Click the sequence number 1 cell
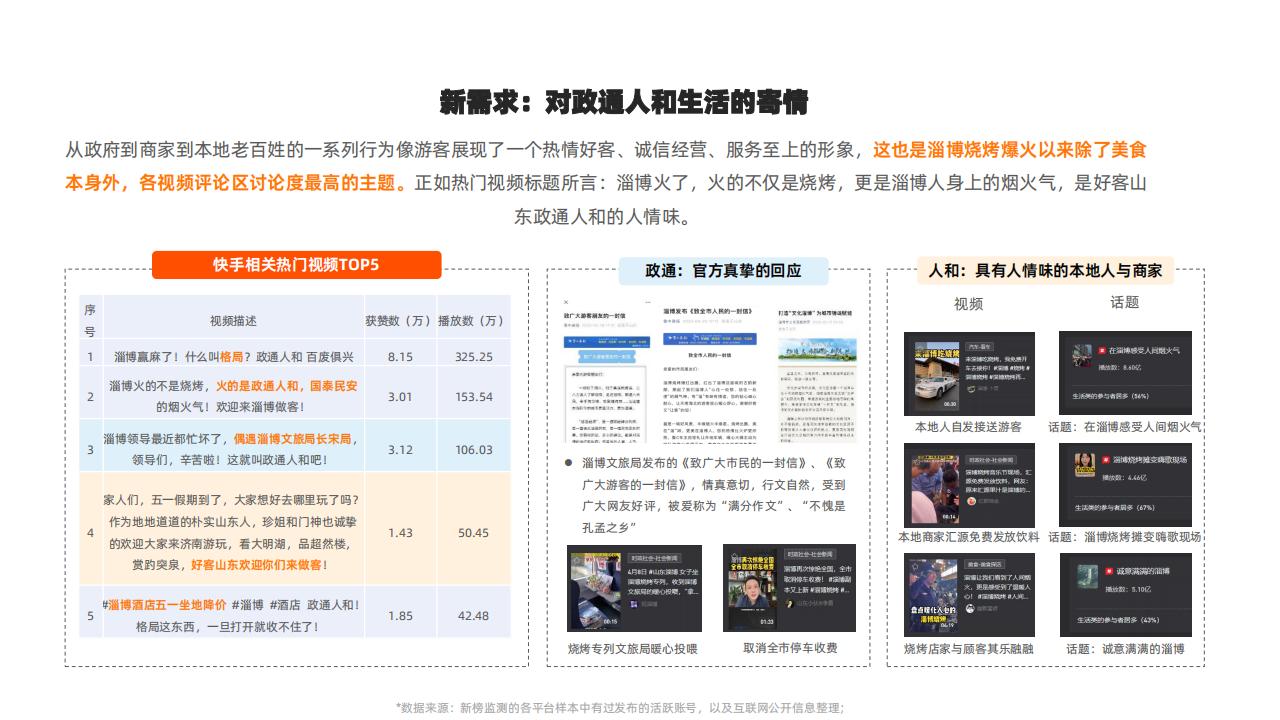Viewport: 1280px width, 720px height. click(x=90, y=357)
